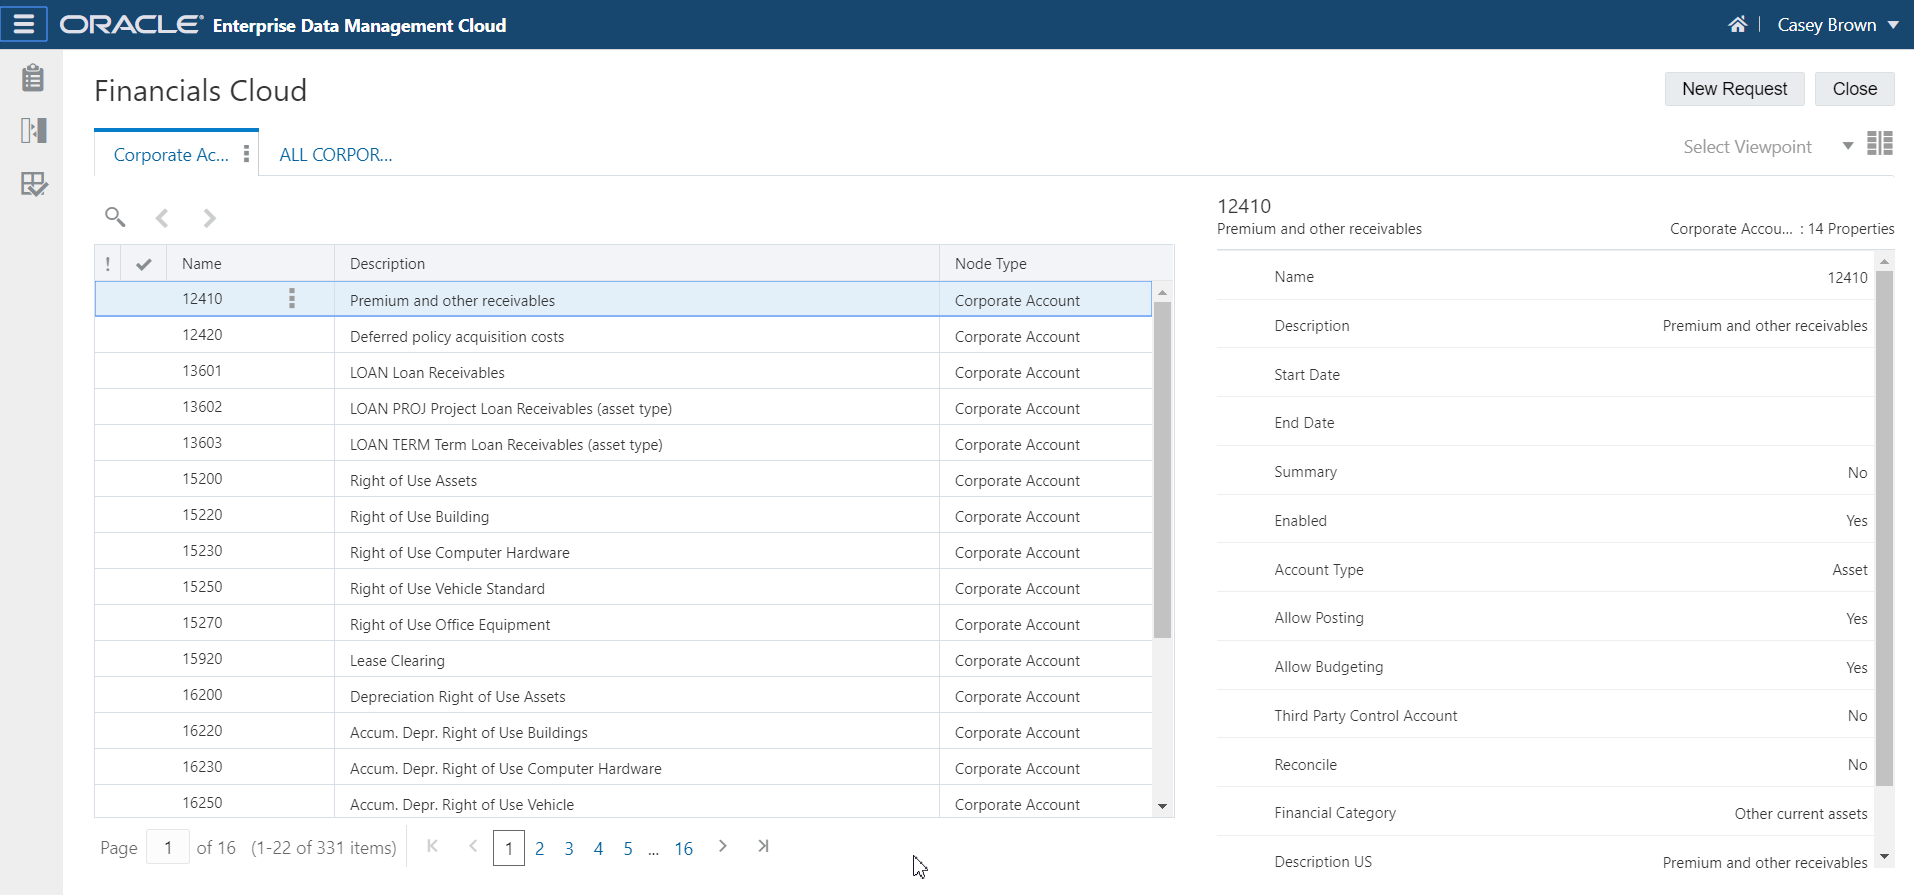1914x895 pixels.
Task: Open row actions menu for 12410
Action: pyautogui.click(x=292, y=298)
